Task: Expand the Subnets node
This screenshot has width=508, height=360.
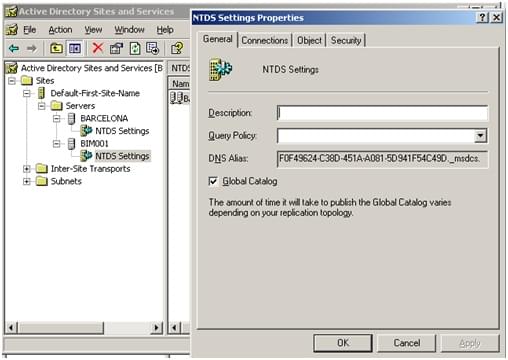Action: pos(27,181)
